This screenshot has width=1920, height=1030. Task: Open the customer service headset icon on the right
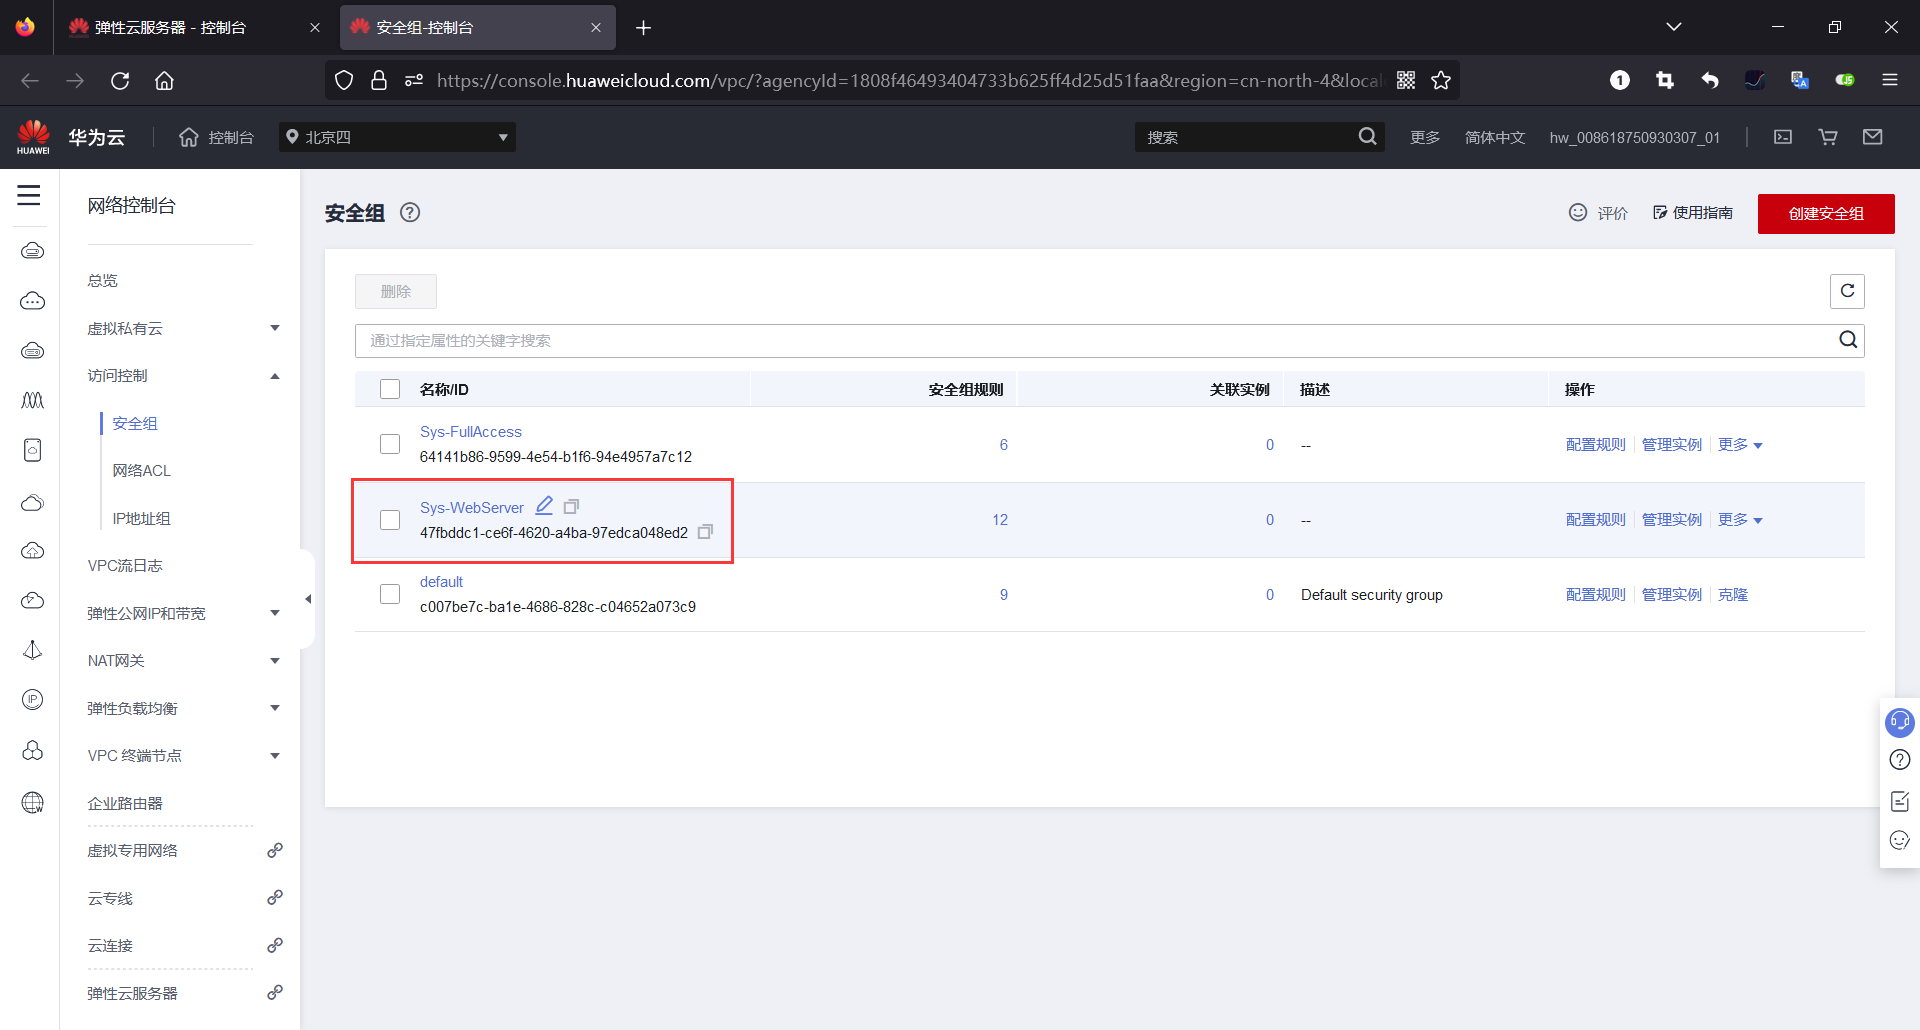[1899, 721]
